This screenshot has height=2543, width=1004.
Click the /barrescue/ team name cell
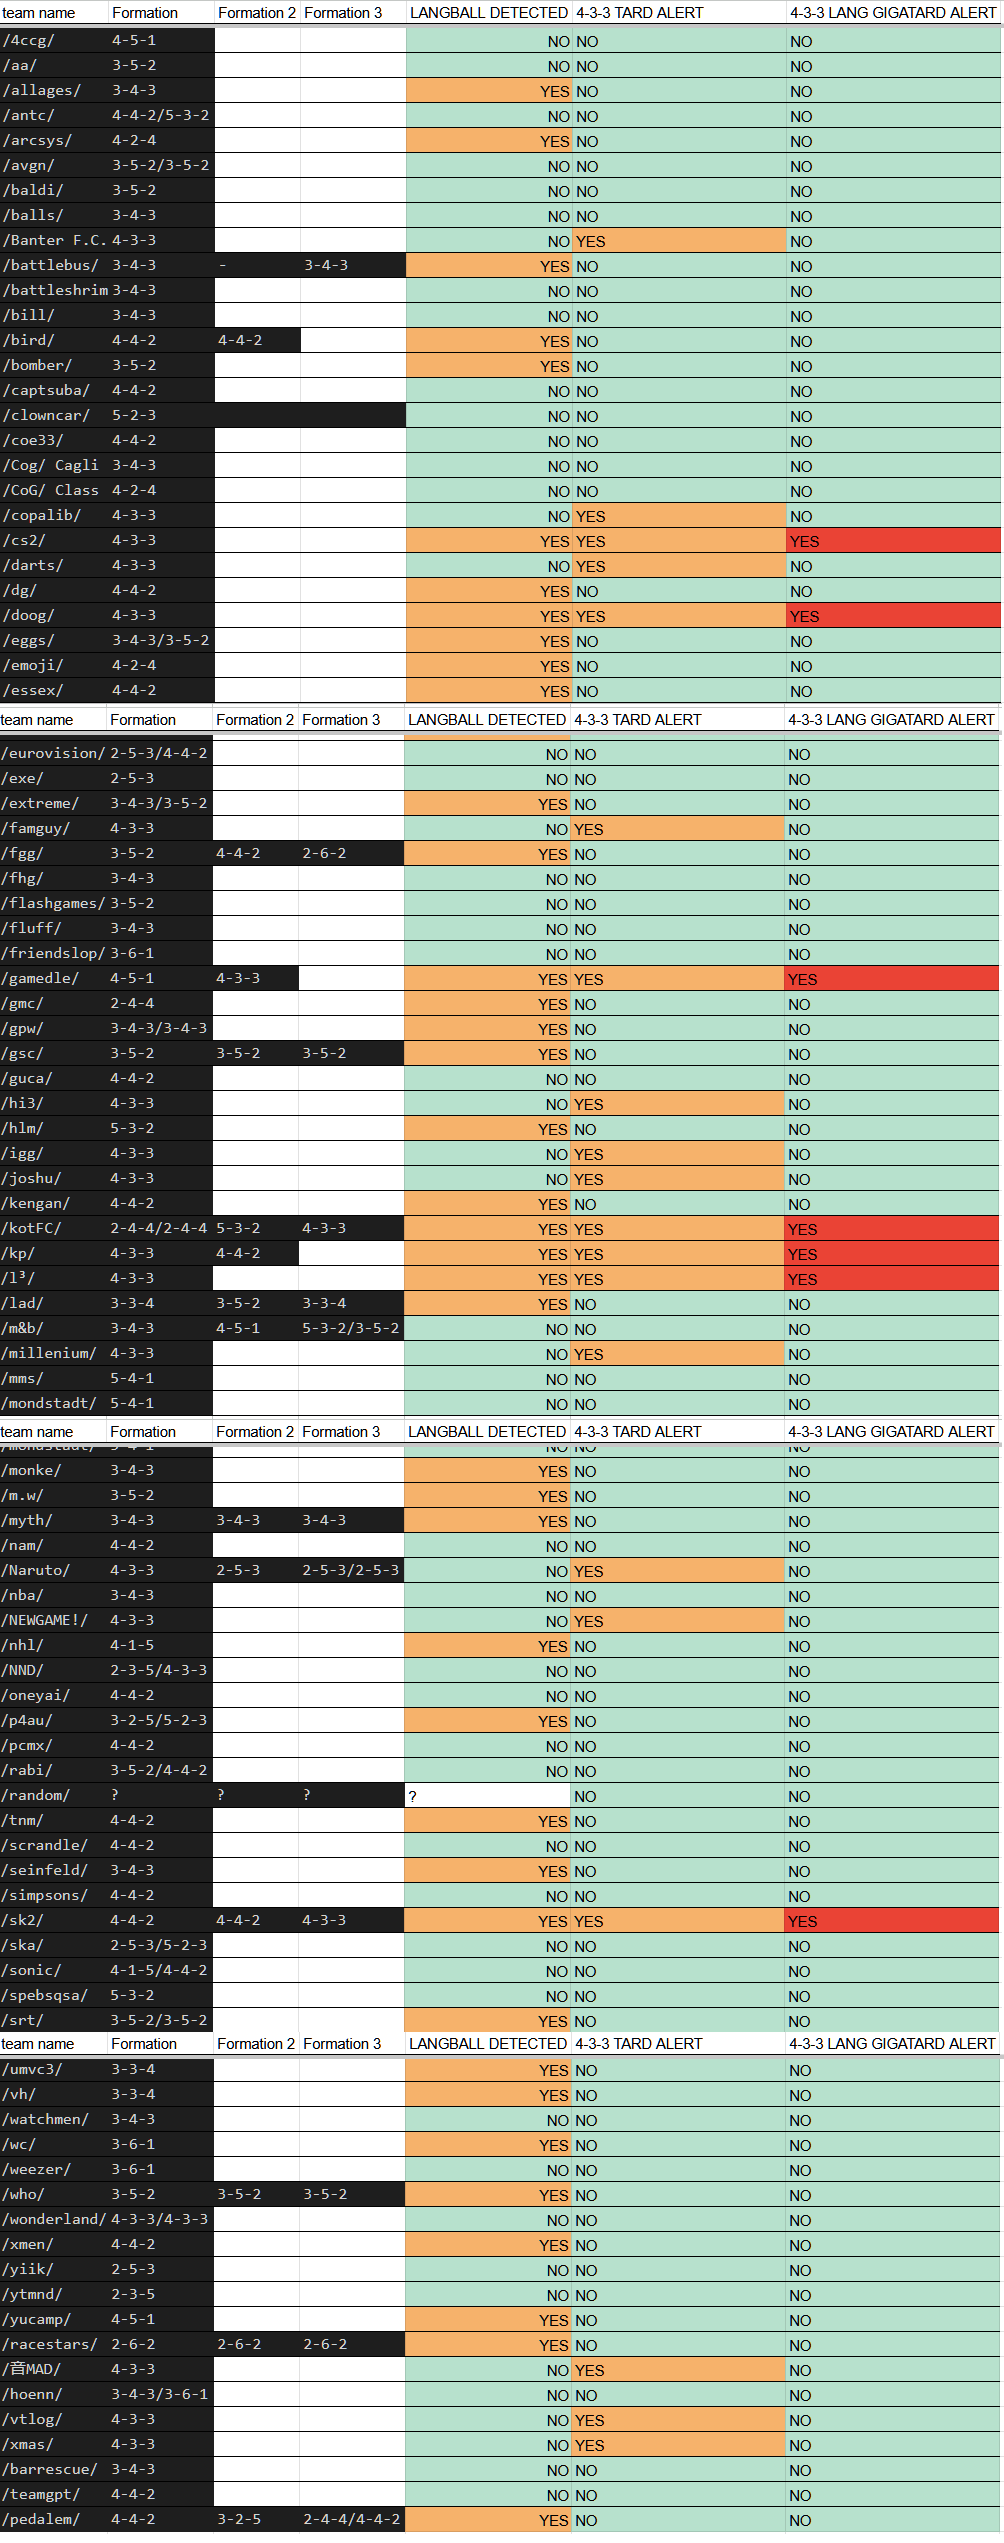pyautogui.click(x=55, y=2470)
